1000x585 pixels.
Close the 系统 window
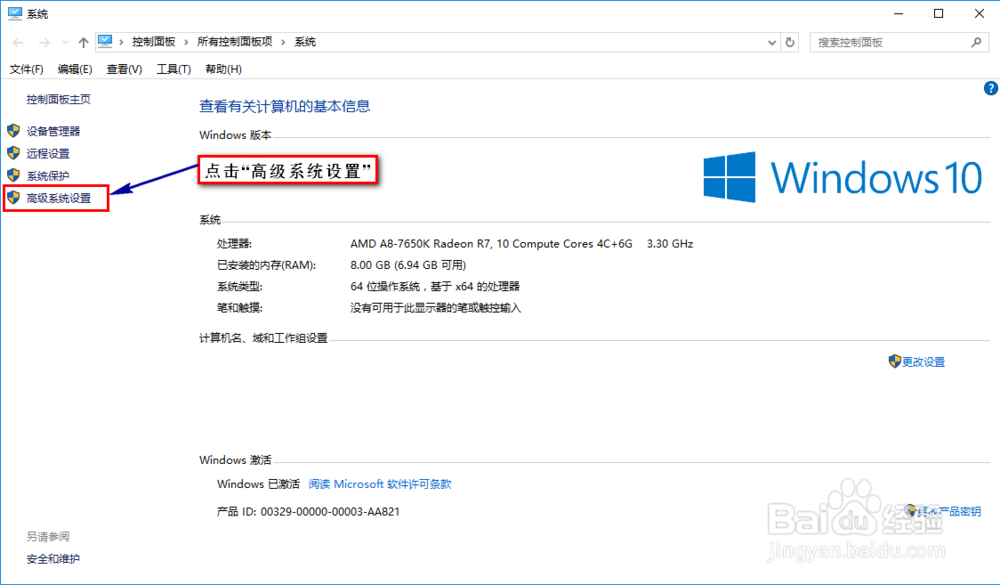point(979,13)
